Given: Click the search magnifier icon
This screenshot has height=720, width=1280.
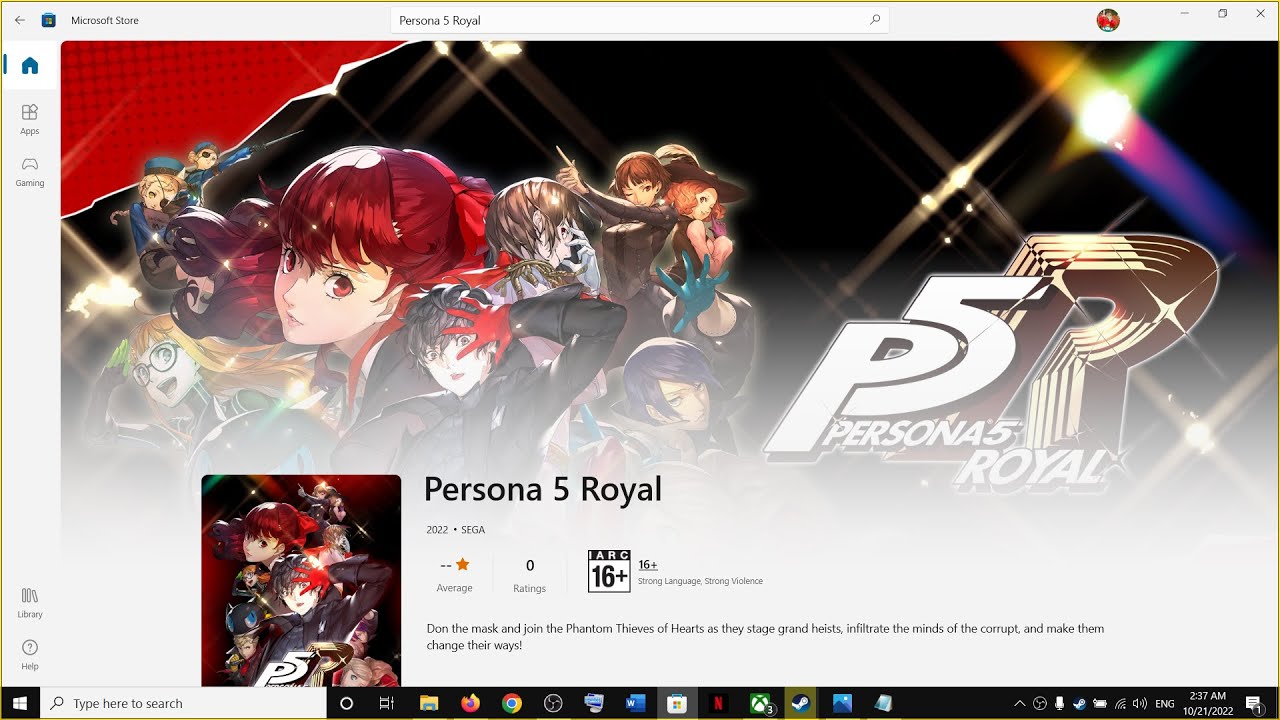Looking at the screenshot, I should tap(875, 20).
